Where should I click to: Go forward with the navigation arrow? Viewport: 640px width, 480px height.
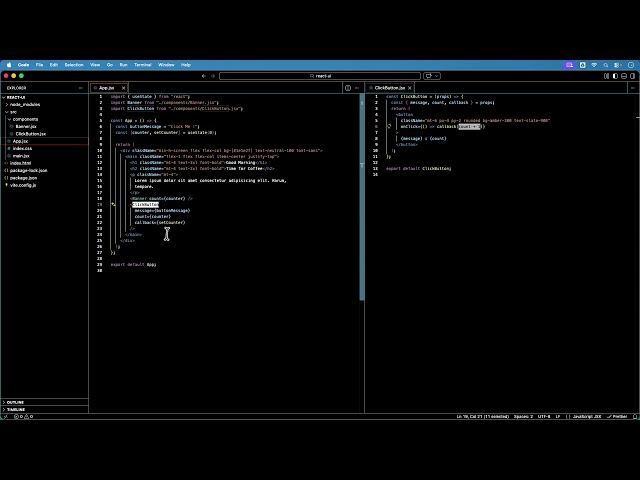213,76
